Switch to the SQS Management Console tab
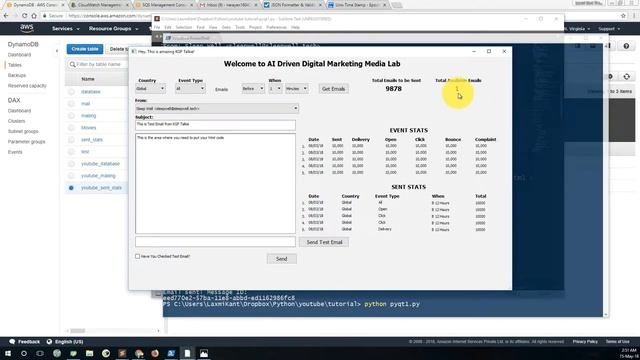 (164, 5)
